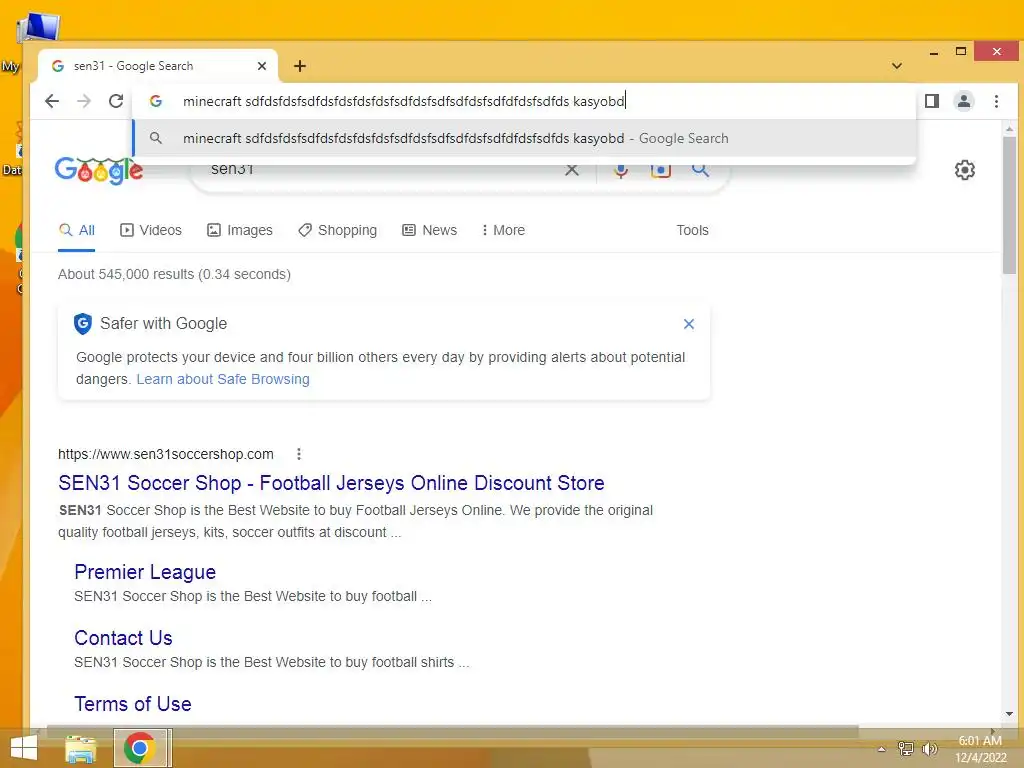Go back using the browser back arrow

click(x=52, y=101)
